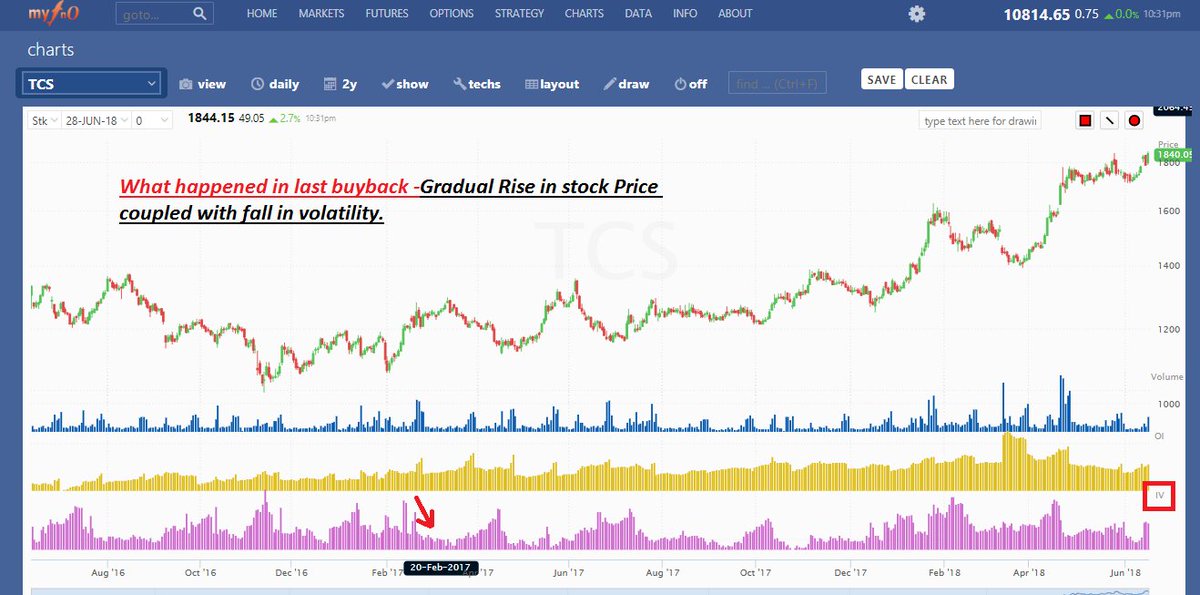Open the TCS symbol dropdown
This screenshot has height=595, width=1200.
click(x=91, y=84)
